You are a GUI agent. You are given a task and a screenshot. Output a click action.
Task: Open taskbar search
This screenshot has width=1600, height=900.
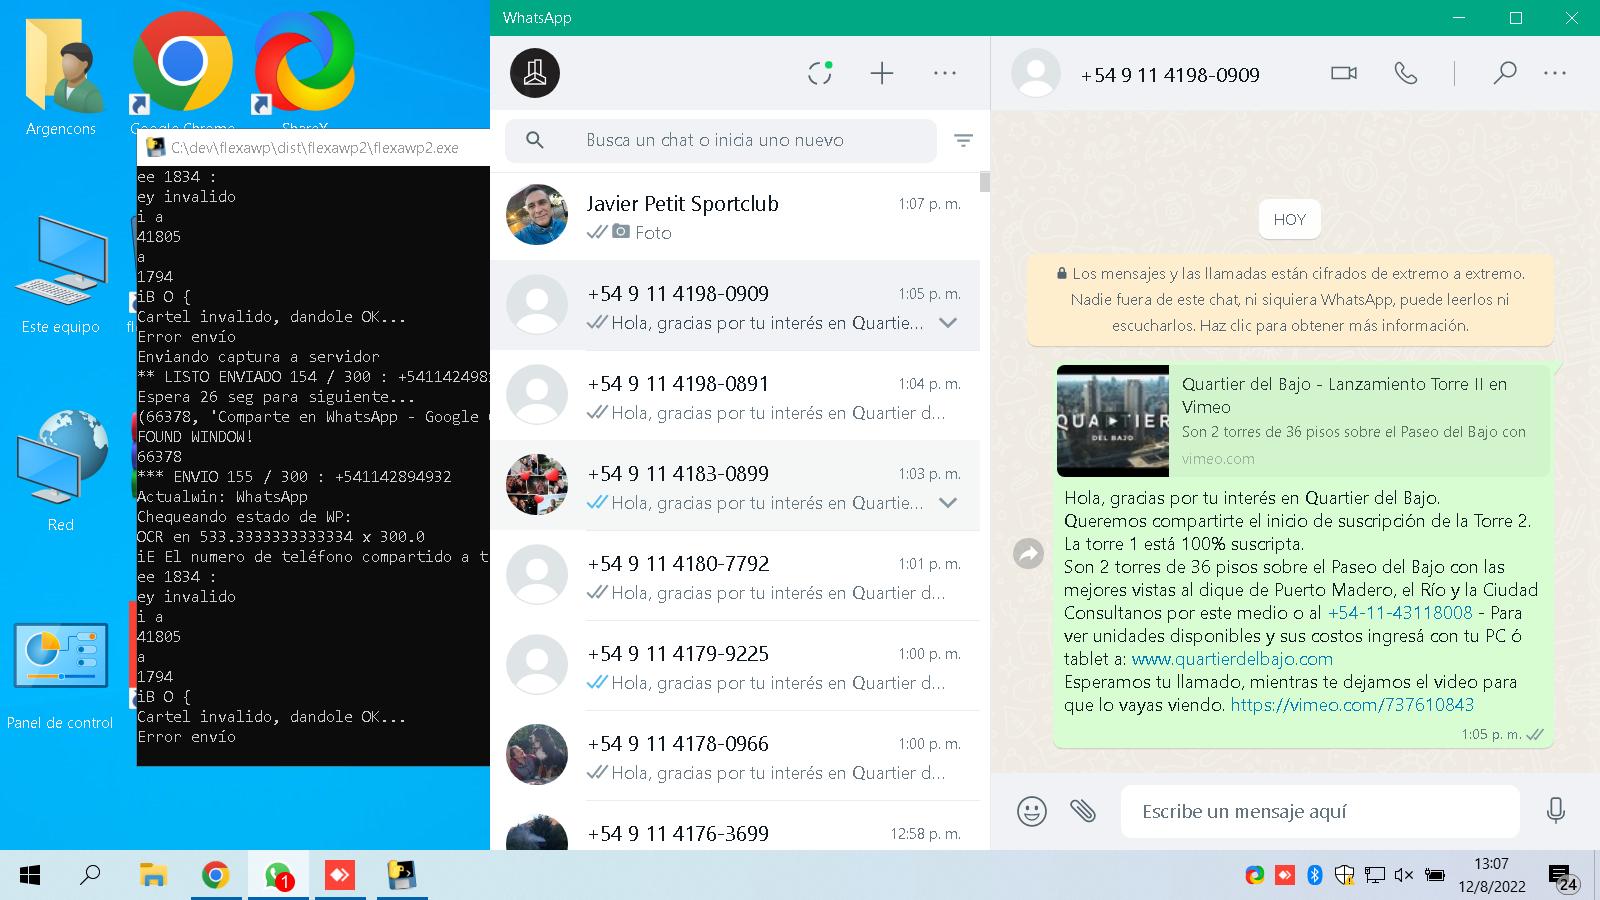[90, 876]
